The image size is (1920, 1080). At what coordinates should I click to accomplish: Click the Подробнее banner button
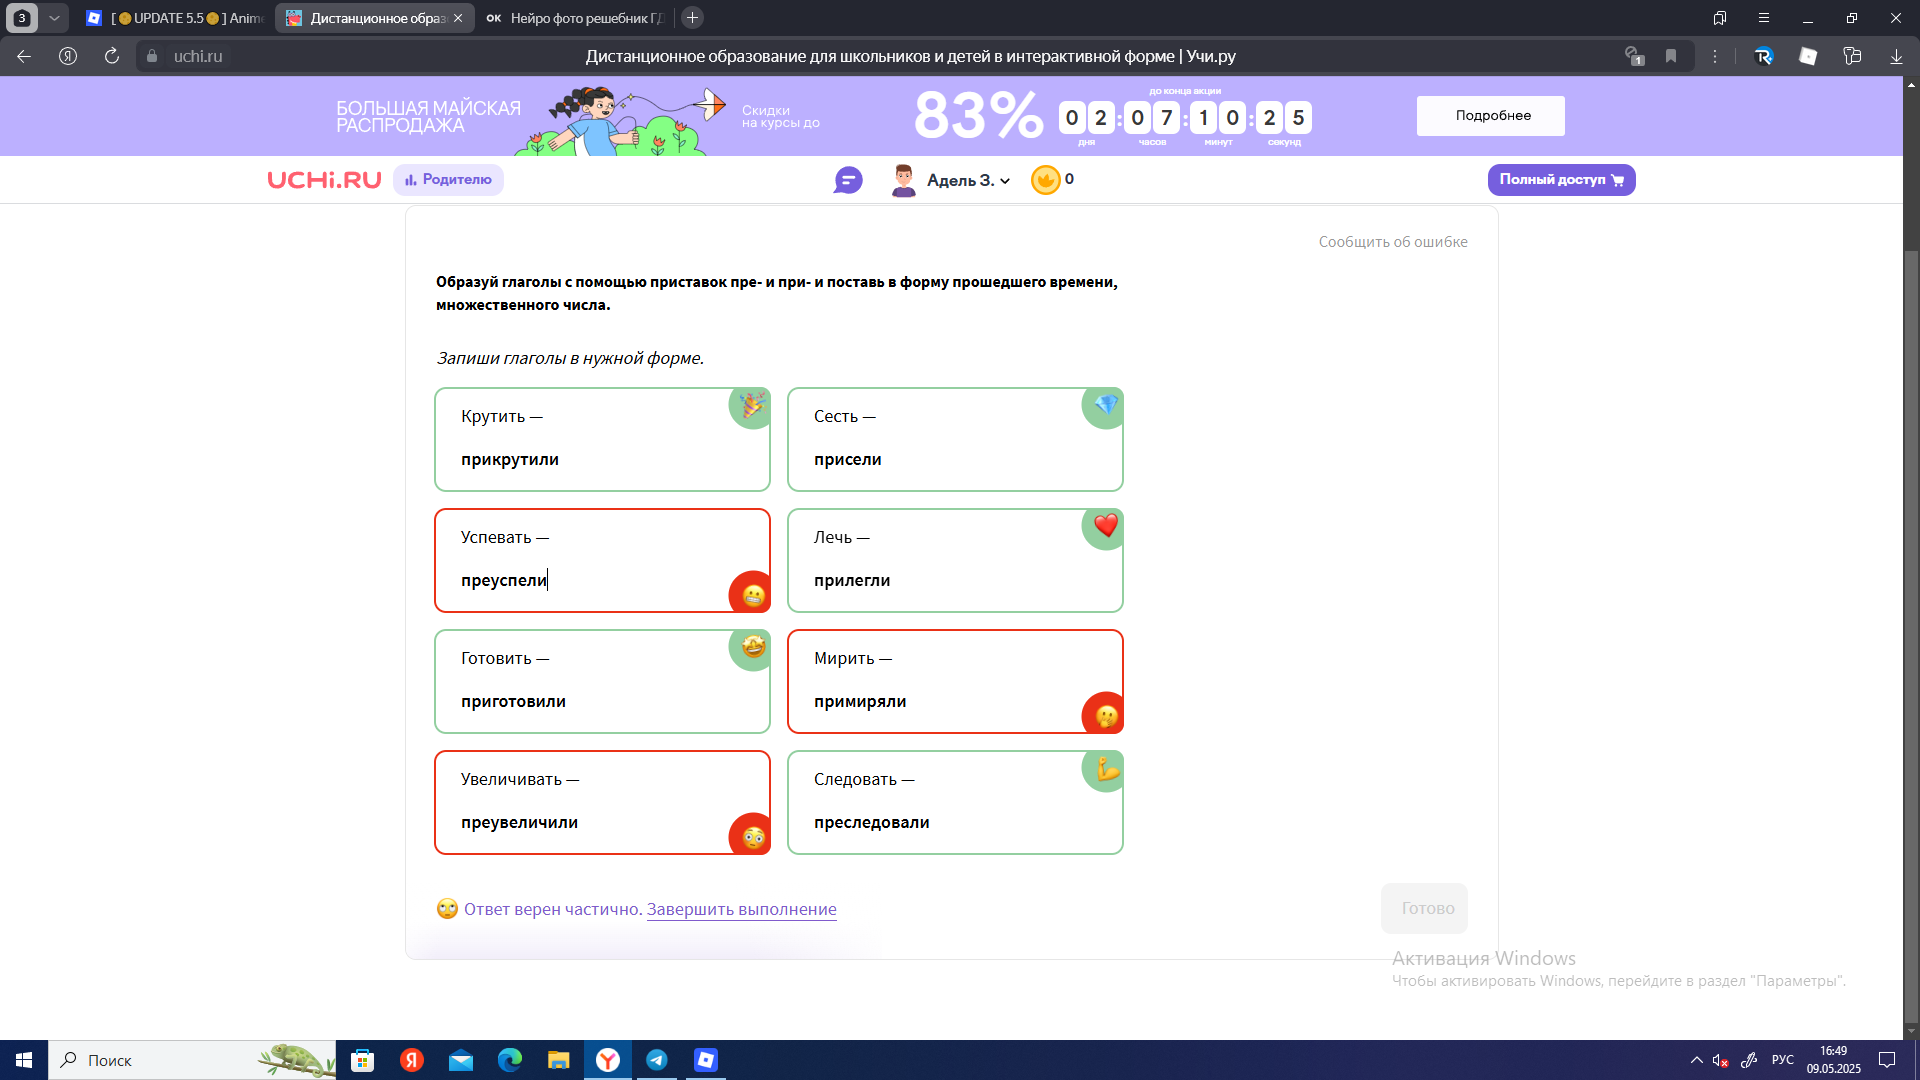(1491, 116)
